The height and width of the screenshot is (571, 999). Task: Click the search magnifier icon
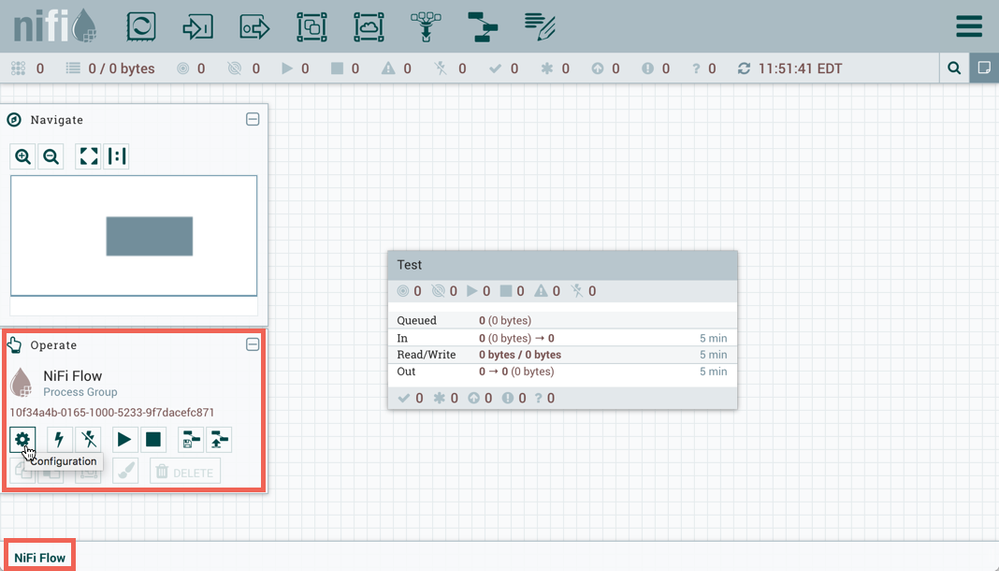pos(954,69)
